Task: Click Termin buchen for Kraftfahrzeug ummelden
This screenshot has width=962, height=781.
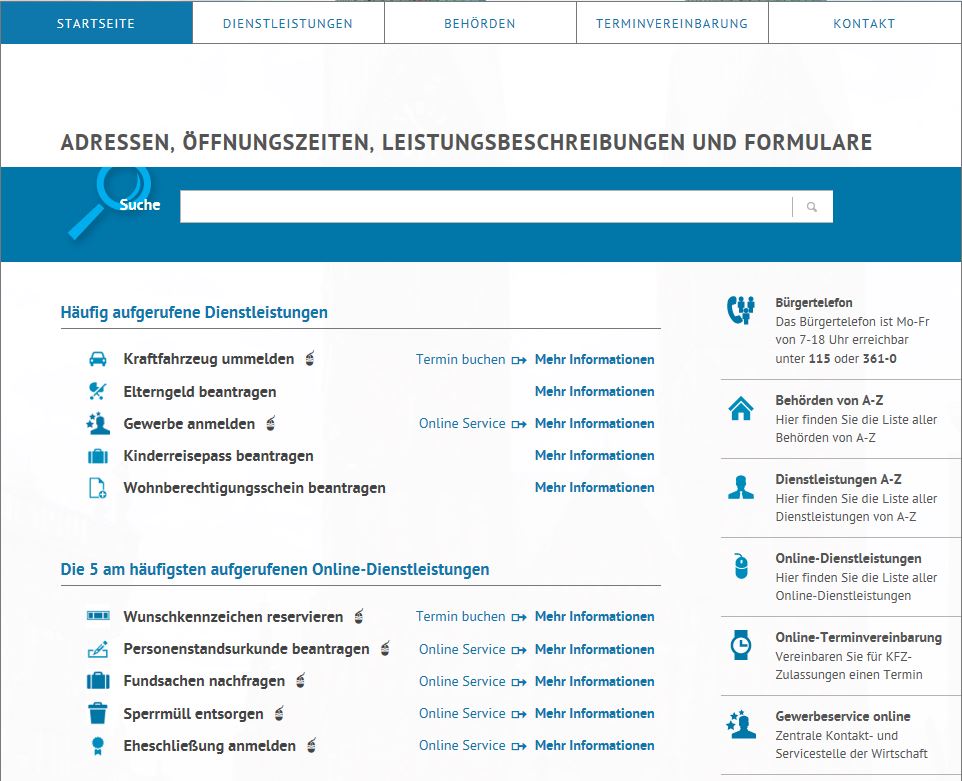Action: (x=460, y=360)
